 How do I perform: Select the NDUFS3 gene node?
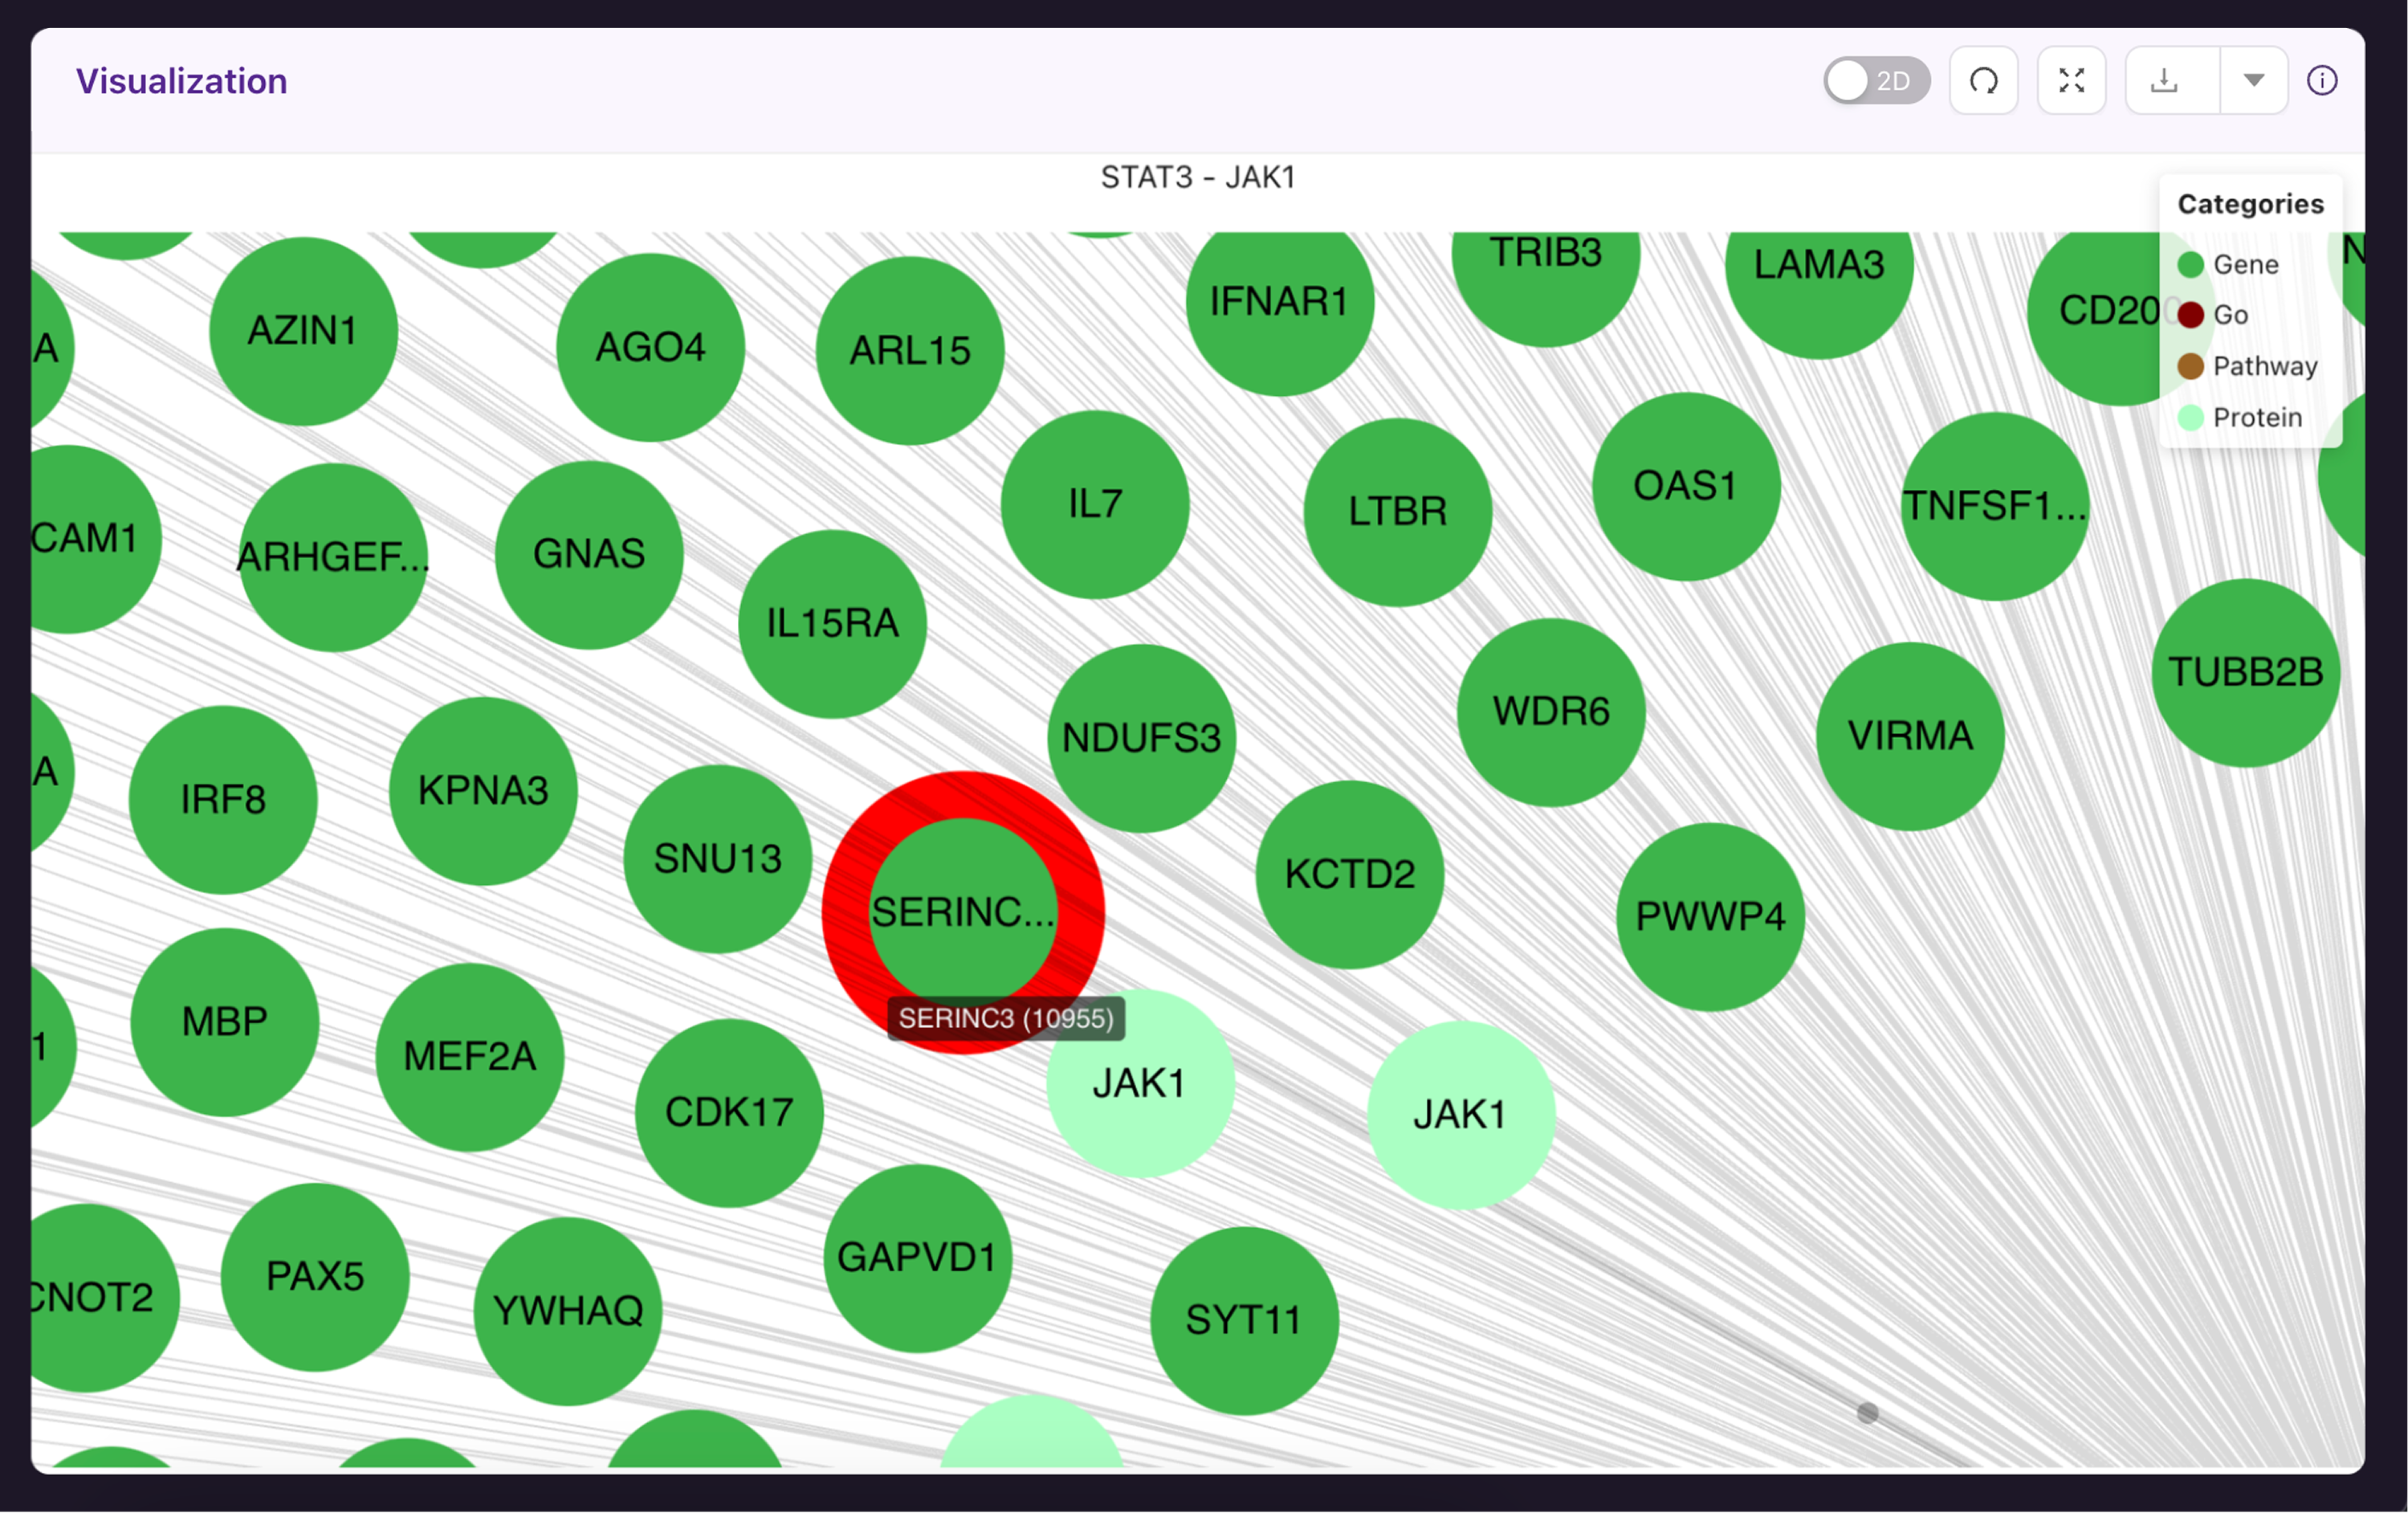click(x=1142, y=739)
